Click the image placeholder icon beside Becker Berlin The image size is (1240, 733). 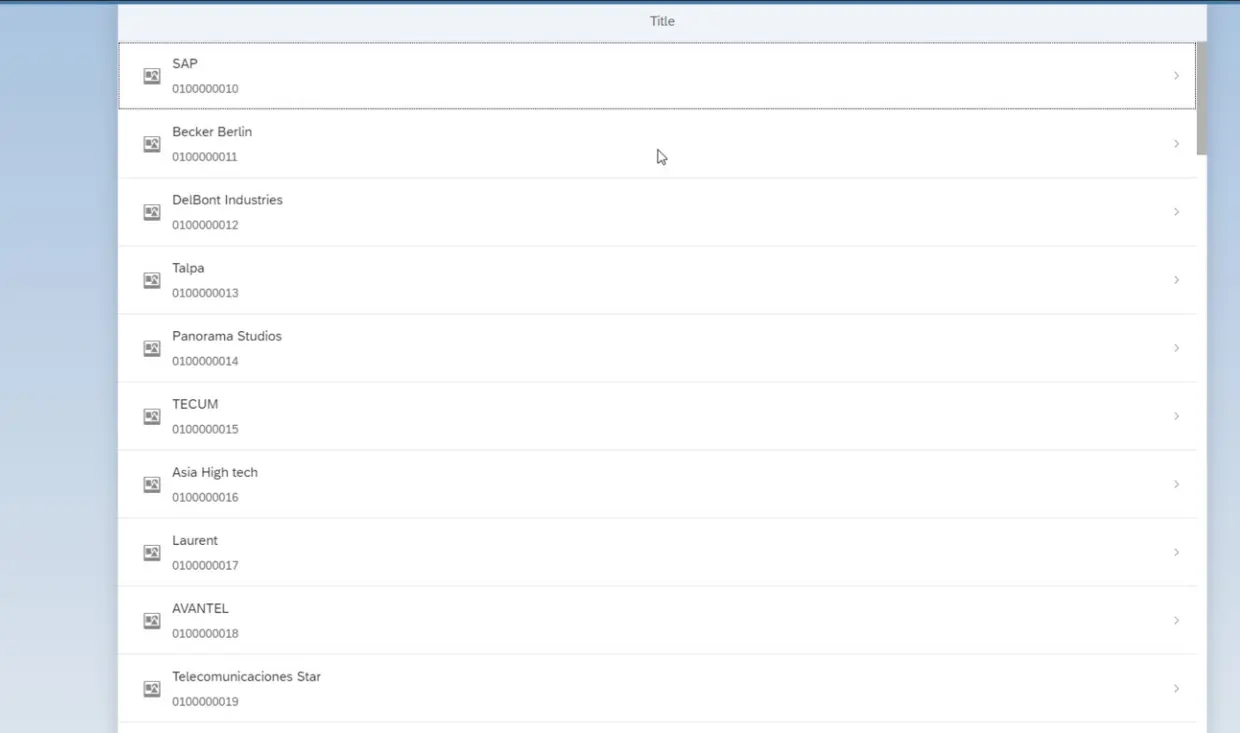[x=152, y=144]
